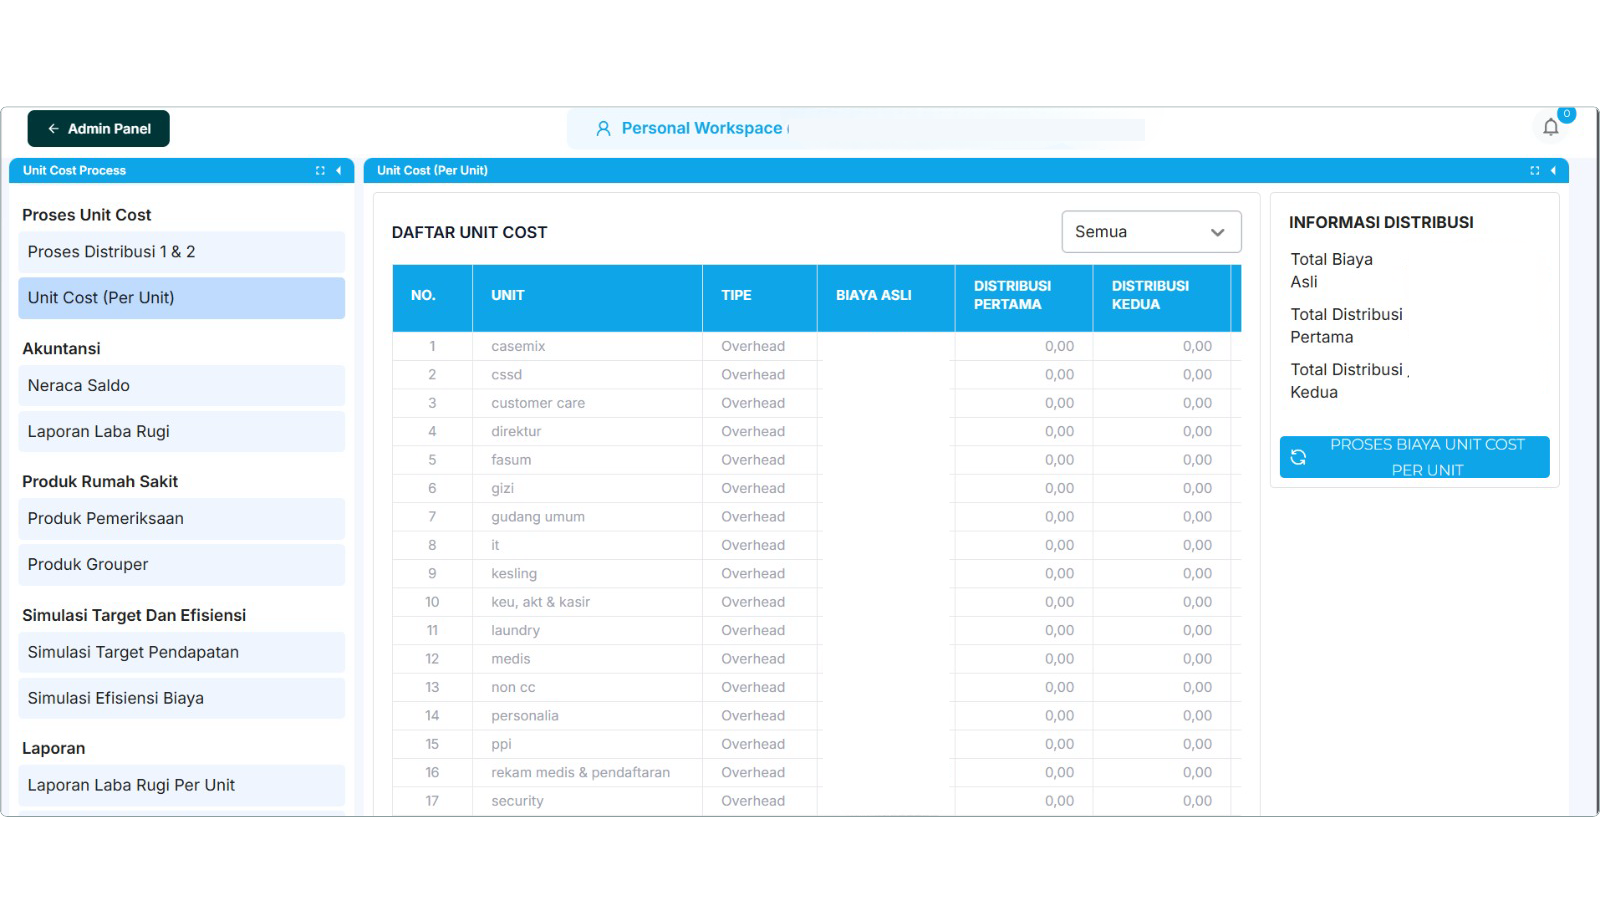Click the non cc unit name
This screenshot has width=1600, height=900.
point(513,688)
